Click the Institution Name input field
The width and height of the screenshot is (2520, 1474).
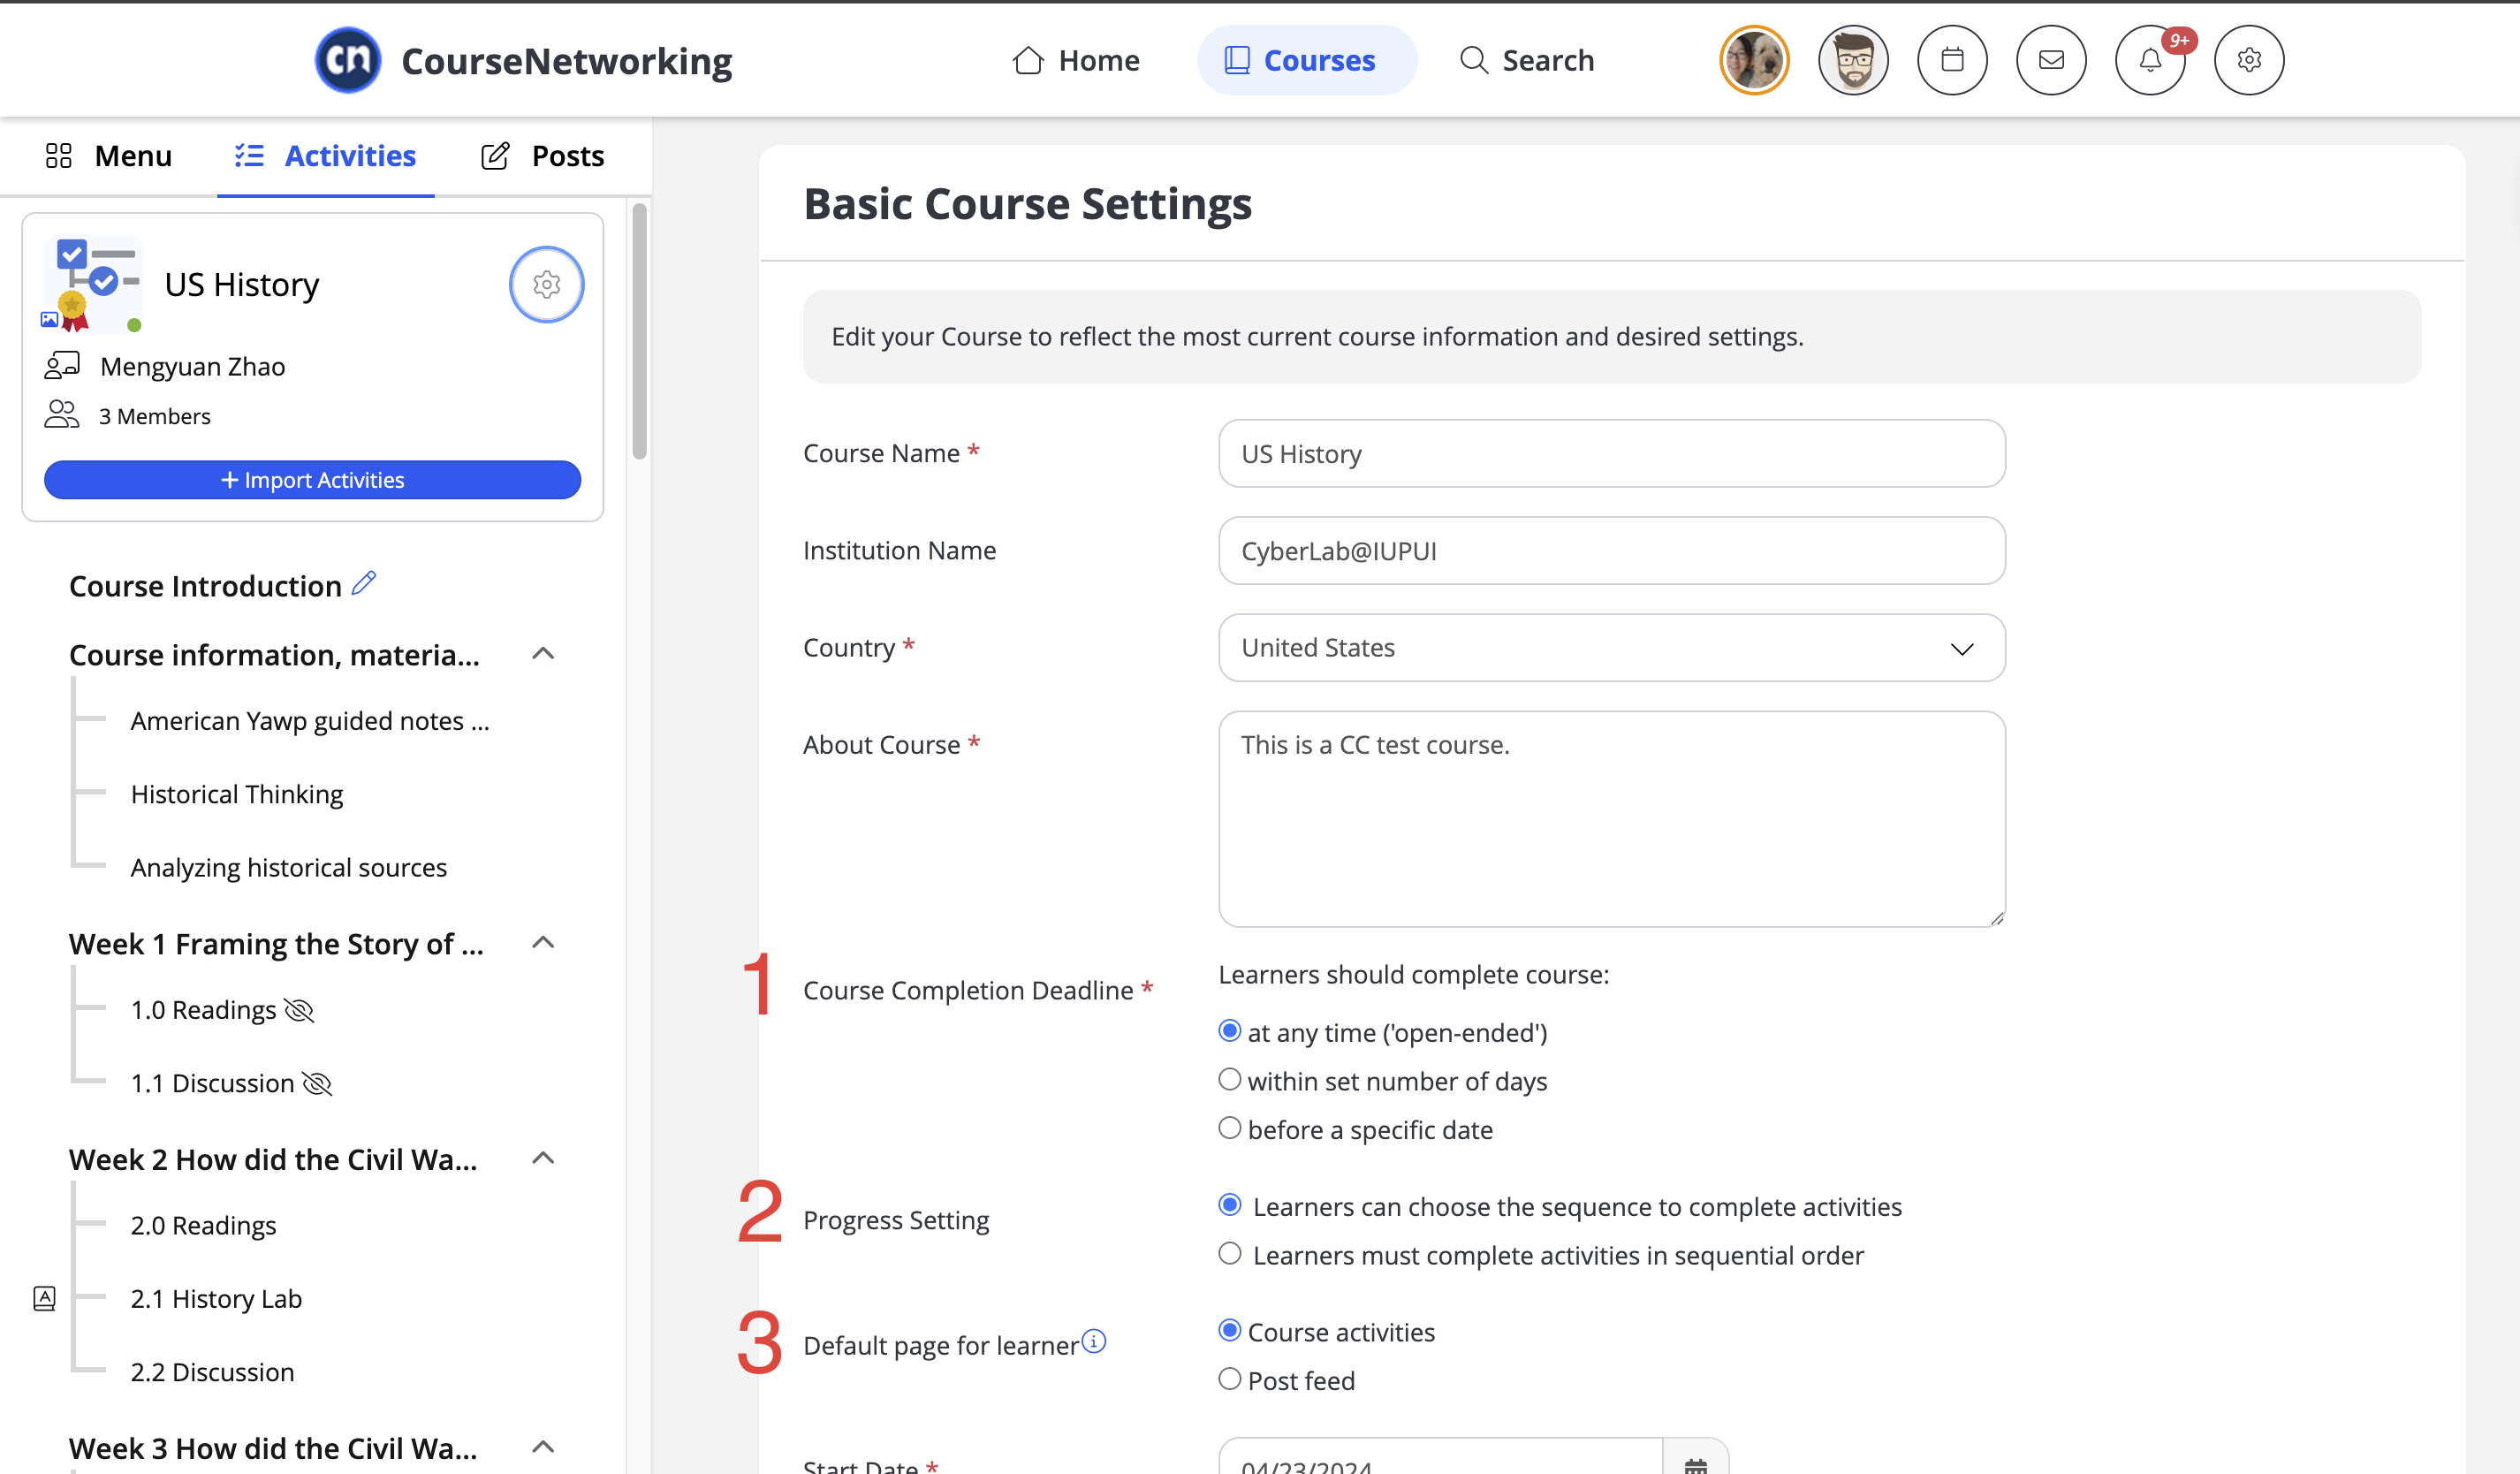click(x=1611, y=551)
